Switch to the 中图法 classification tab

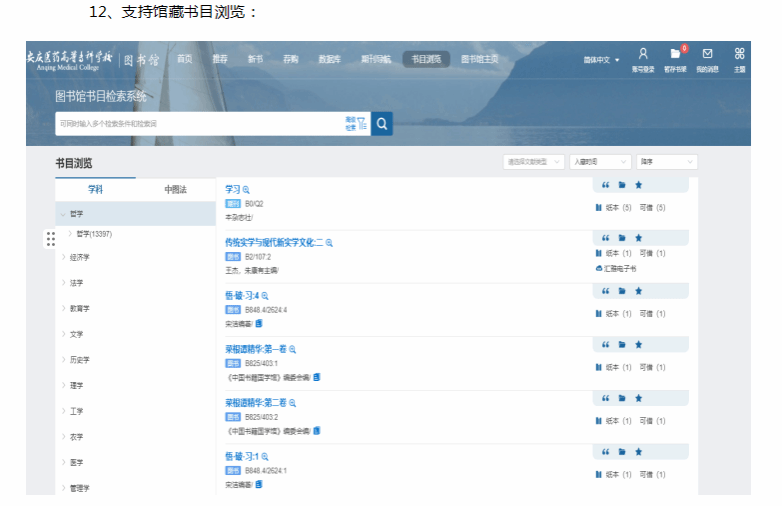[175, 189]
